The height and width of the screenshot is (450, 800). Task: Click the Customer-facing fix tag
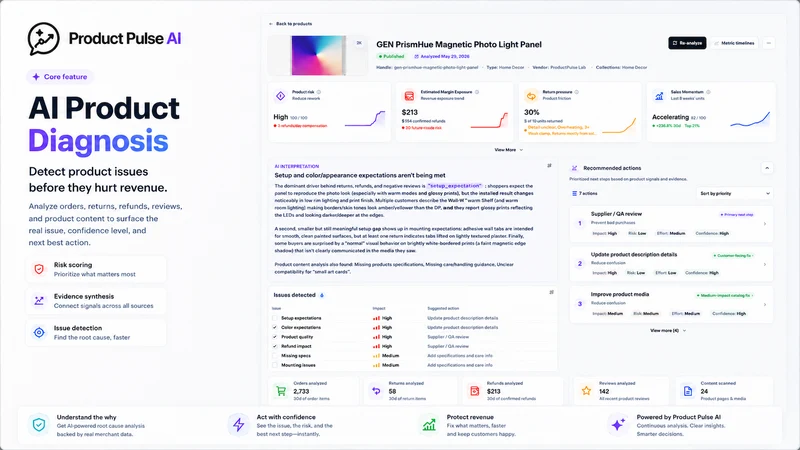(x=733, y=256)
